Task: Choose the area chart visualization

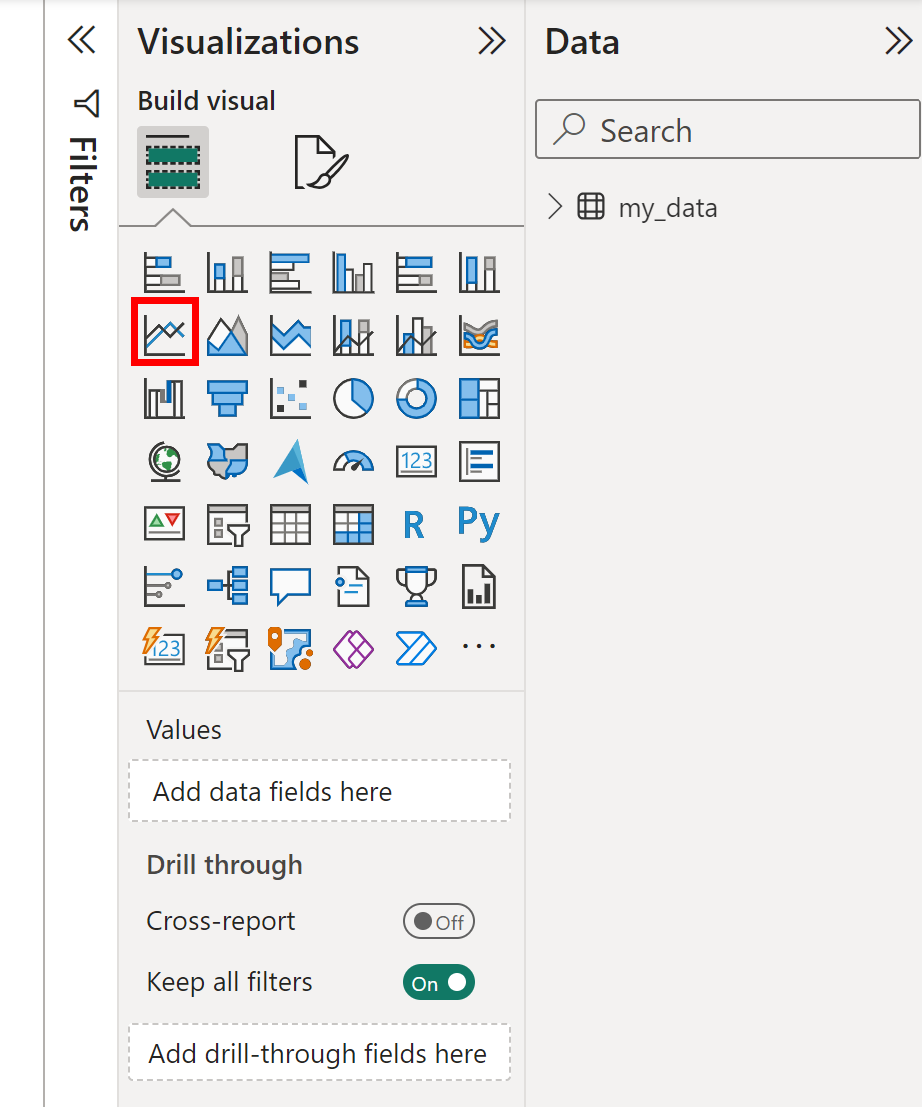Action: [227, 335]
